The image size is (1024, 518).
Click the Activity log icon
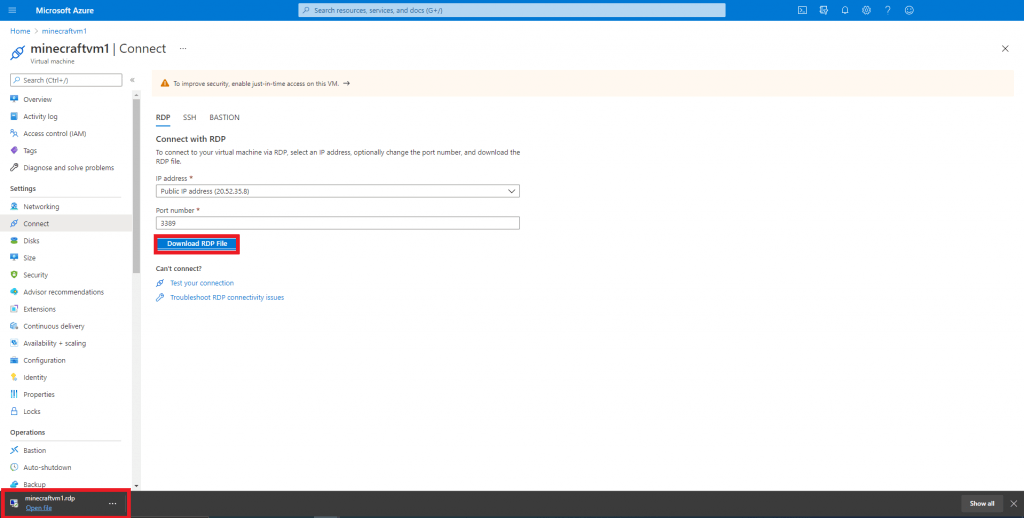click(14, 116)
